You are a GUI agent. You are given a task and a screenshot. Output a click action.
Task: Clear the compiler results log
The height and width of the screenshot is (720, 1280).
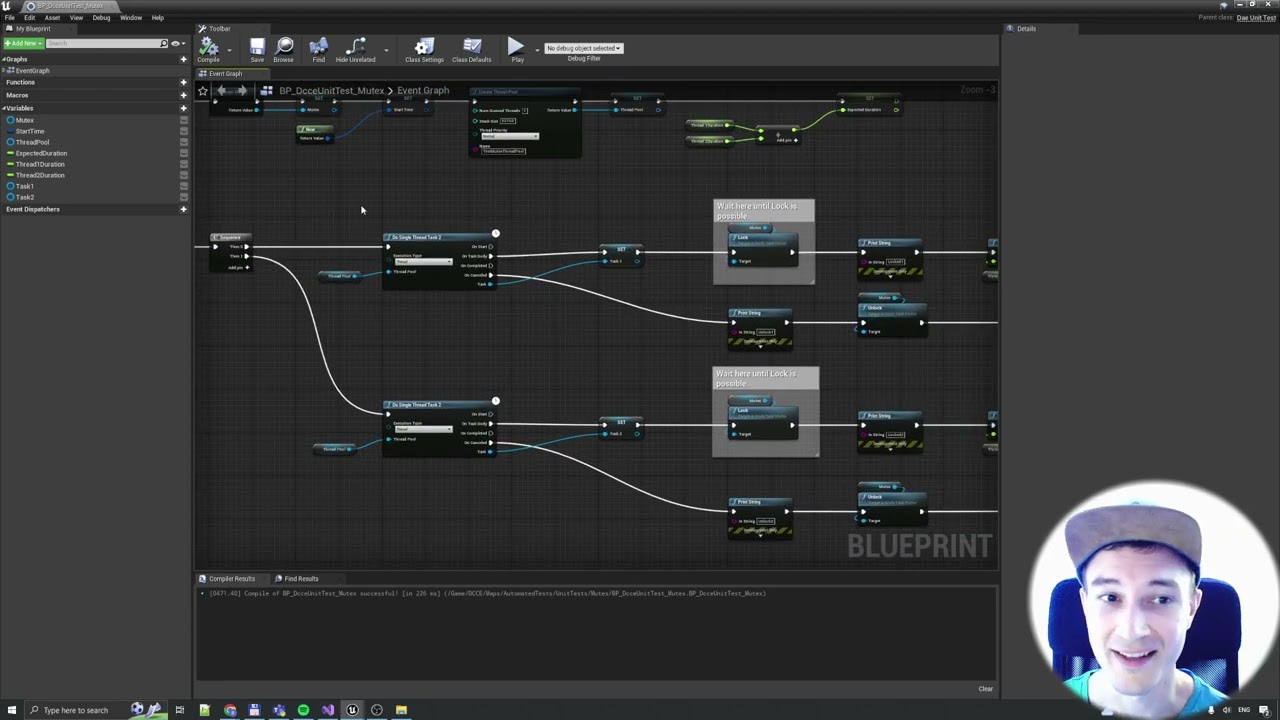(985, 688)
